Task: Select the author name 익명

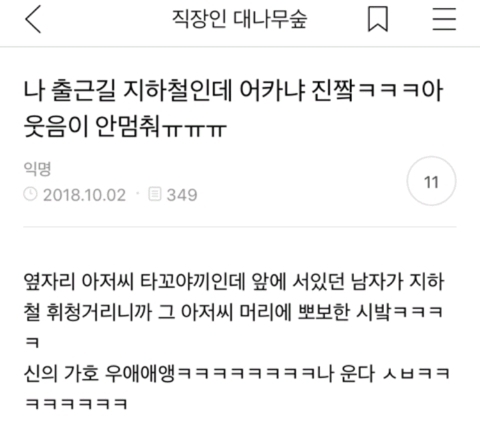Action: pyautogui.click(x=37, y=169)
